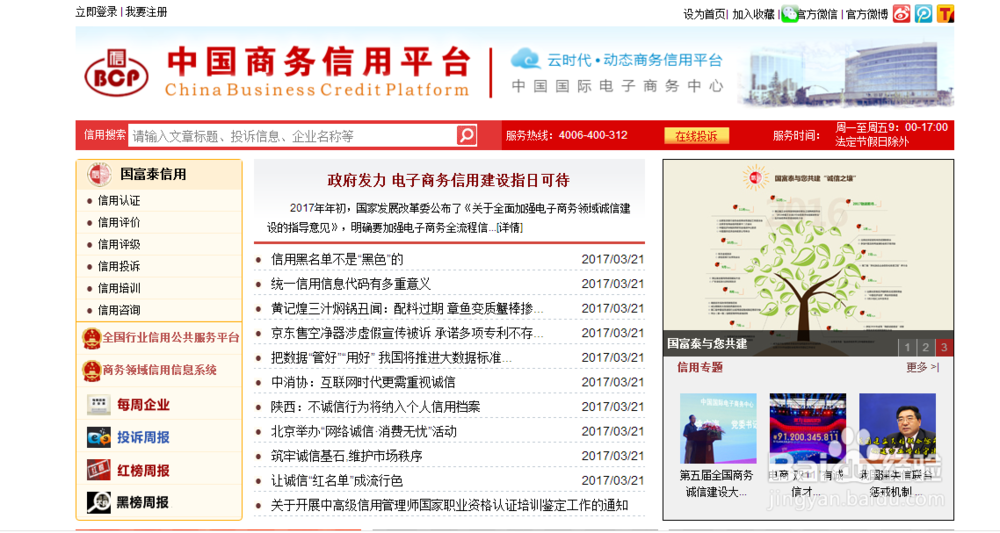This screenshot has width=1000, height=533.
Task: Open the 立即登录 link
Action: click(96, 12)
